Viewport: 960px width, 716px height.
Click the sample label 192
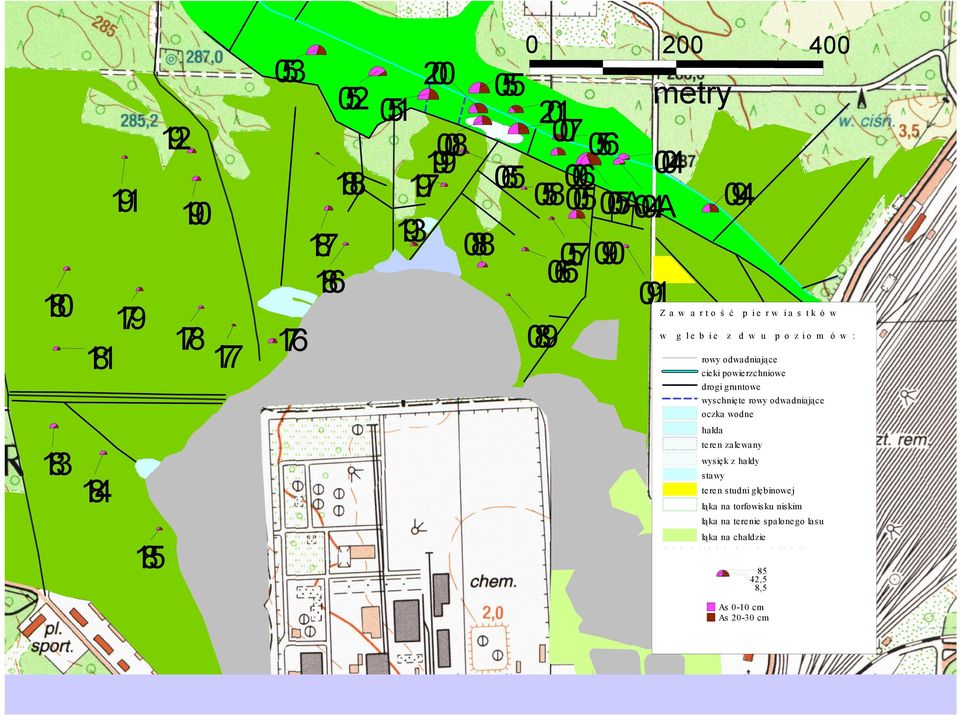point(178,139)
